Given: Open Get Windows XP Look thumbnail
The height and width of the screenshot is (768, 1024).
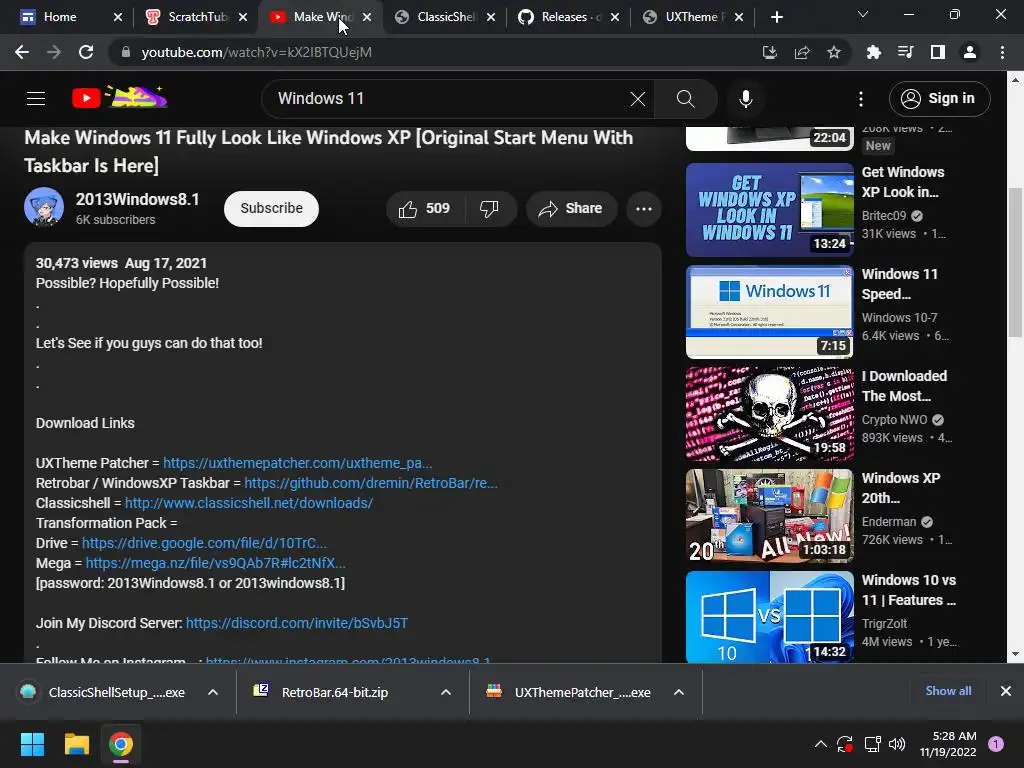Looking at the screenshot, I should (x=770, y=210).
